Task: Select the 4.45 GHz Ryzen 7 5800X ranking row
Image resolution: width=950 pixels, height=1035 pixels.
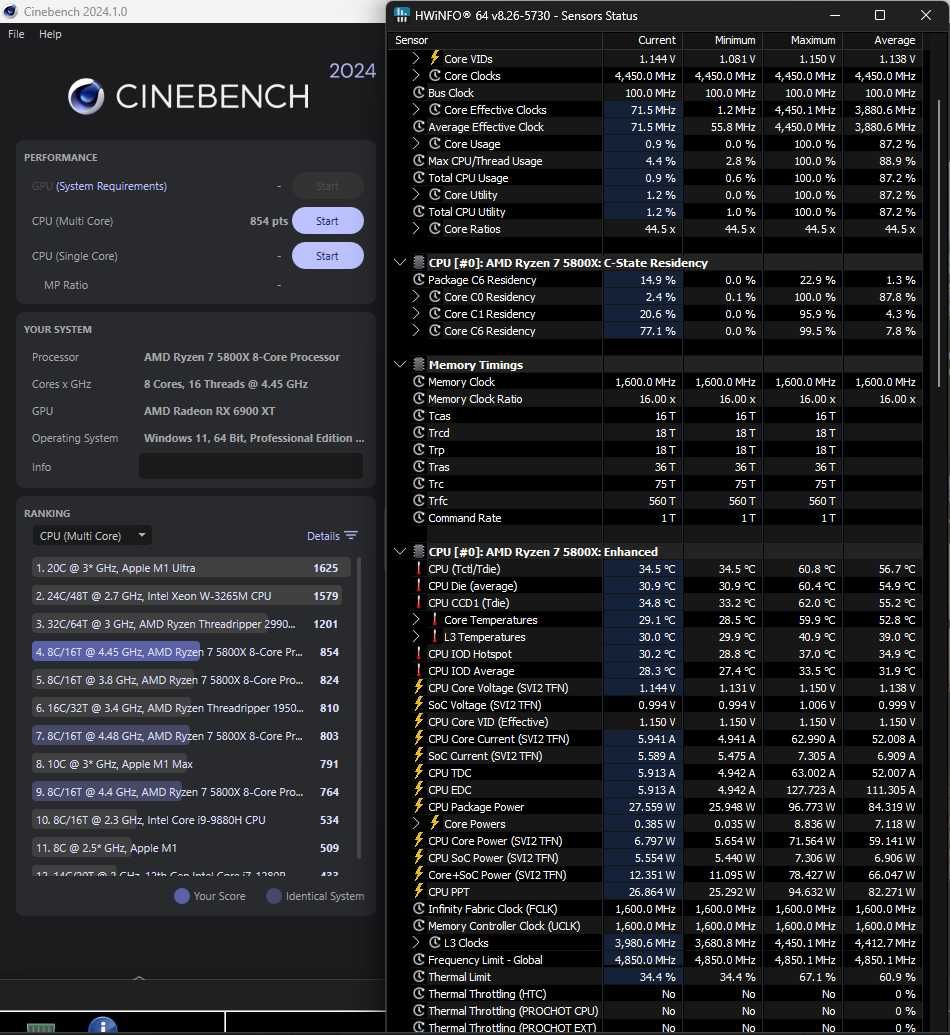Action: pyautogui.click(x=187, y=652)
